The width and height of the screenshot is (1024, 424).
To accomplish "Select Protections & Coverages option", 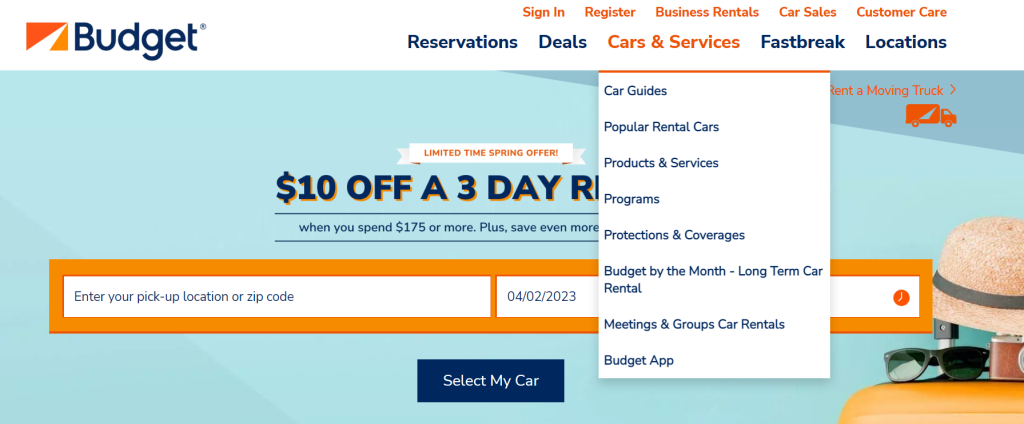I will coord(674,235).
